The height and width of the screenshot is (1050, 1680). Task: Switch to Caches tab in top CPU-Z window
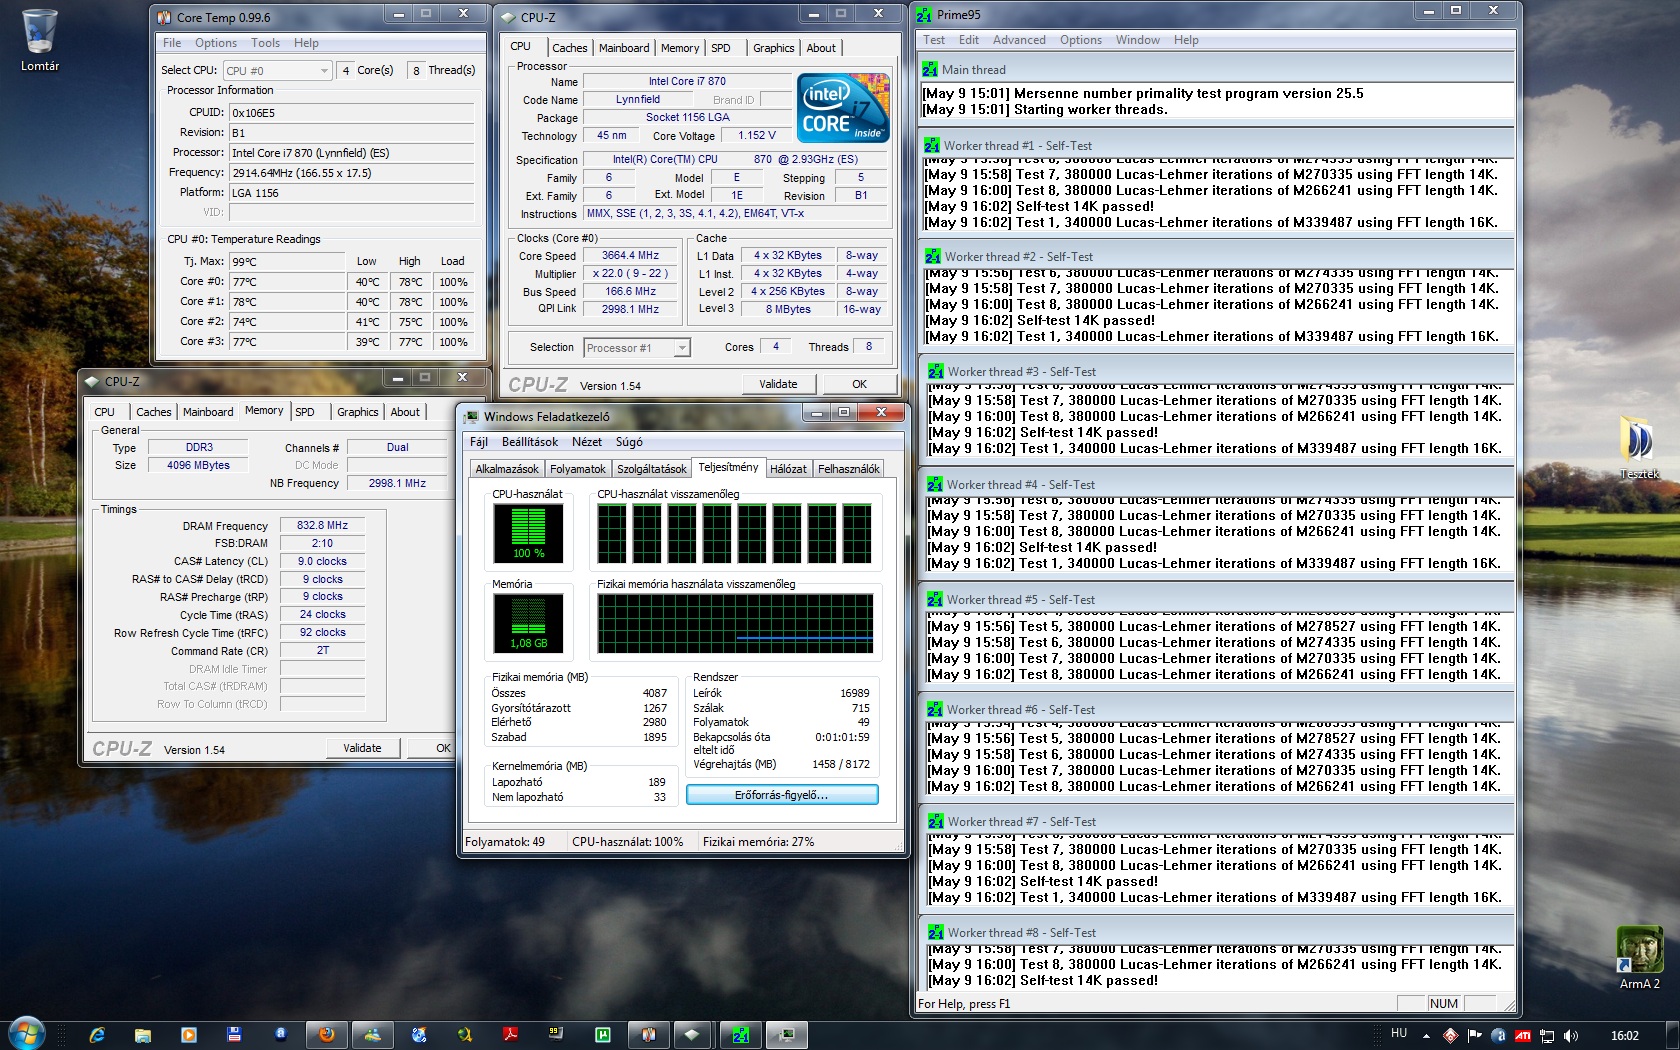pyautogui.click(x=570, y=48)
